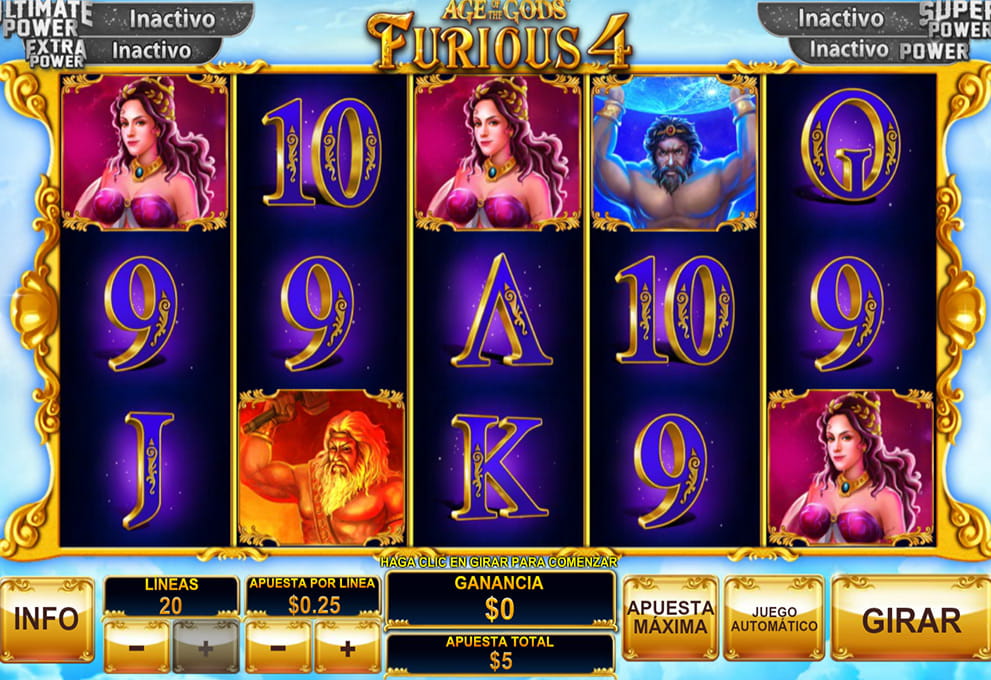Click the goddess symbol on fifth reel
Image resolution: width=991 pixels, height=680 pixels.
851,468
